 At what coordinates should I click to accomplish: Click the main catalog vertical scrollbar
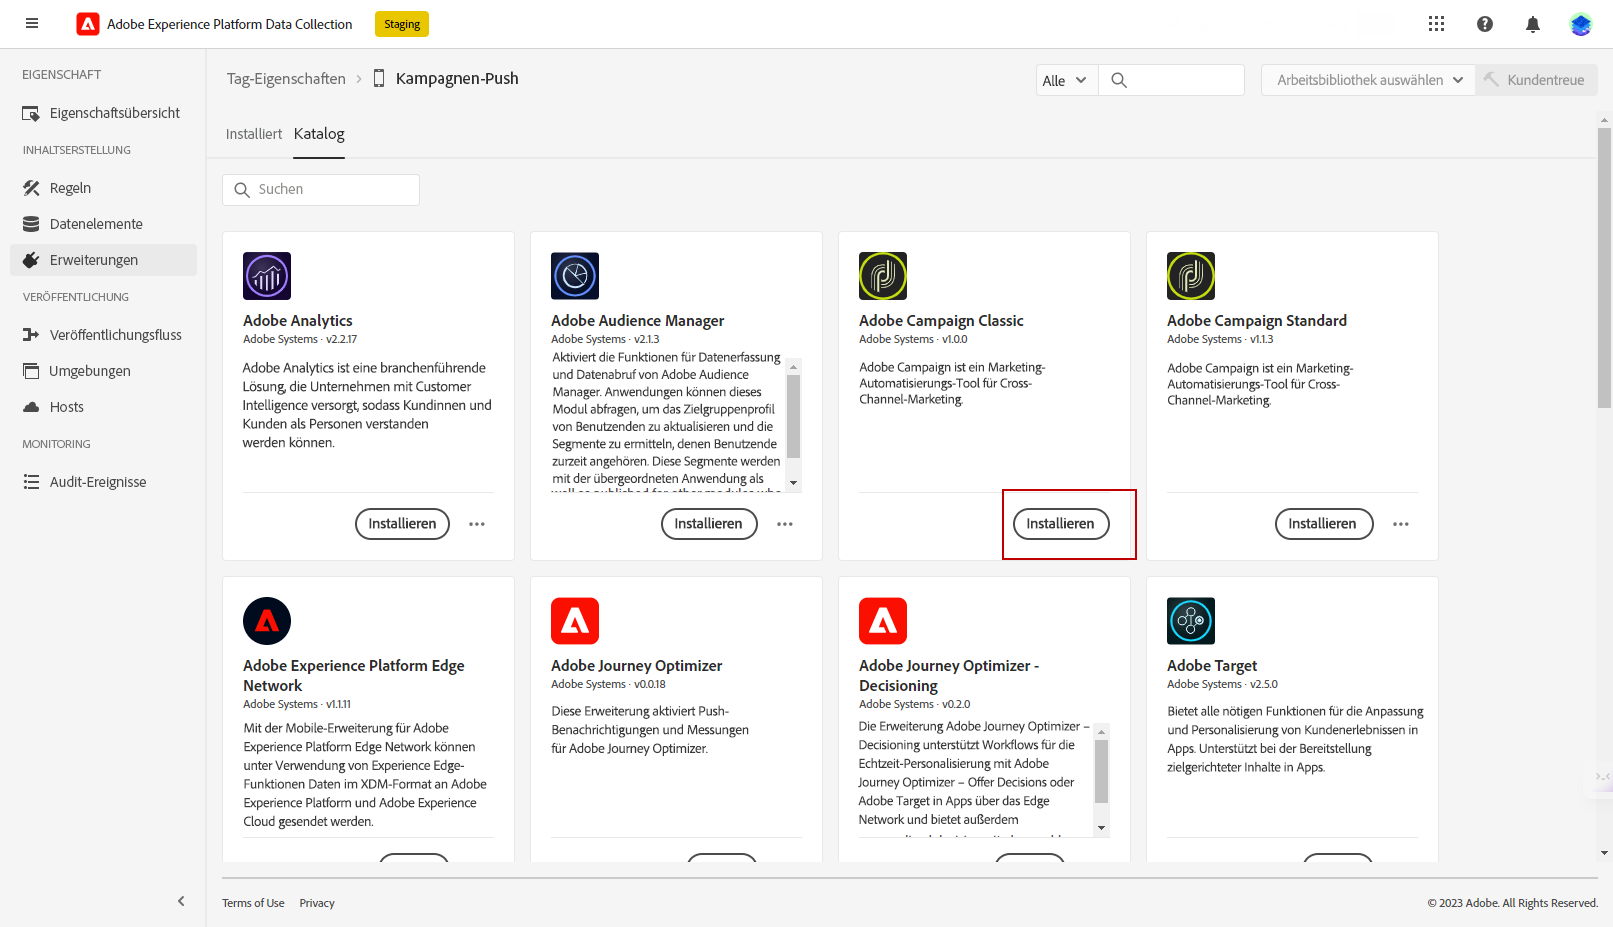point(1604,268)
